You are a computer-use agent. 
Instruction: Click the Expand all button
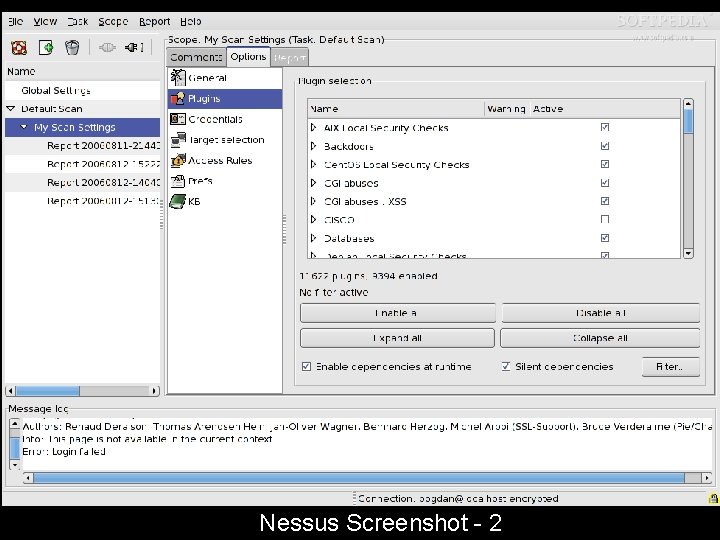click(x=397, y=338)
